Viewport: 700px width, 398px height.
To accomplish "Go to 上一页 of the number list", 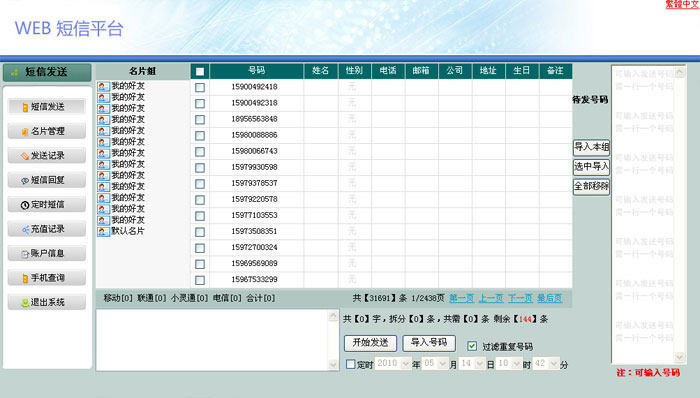I will (491, 298).
